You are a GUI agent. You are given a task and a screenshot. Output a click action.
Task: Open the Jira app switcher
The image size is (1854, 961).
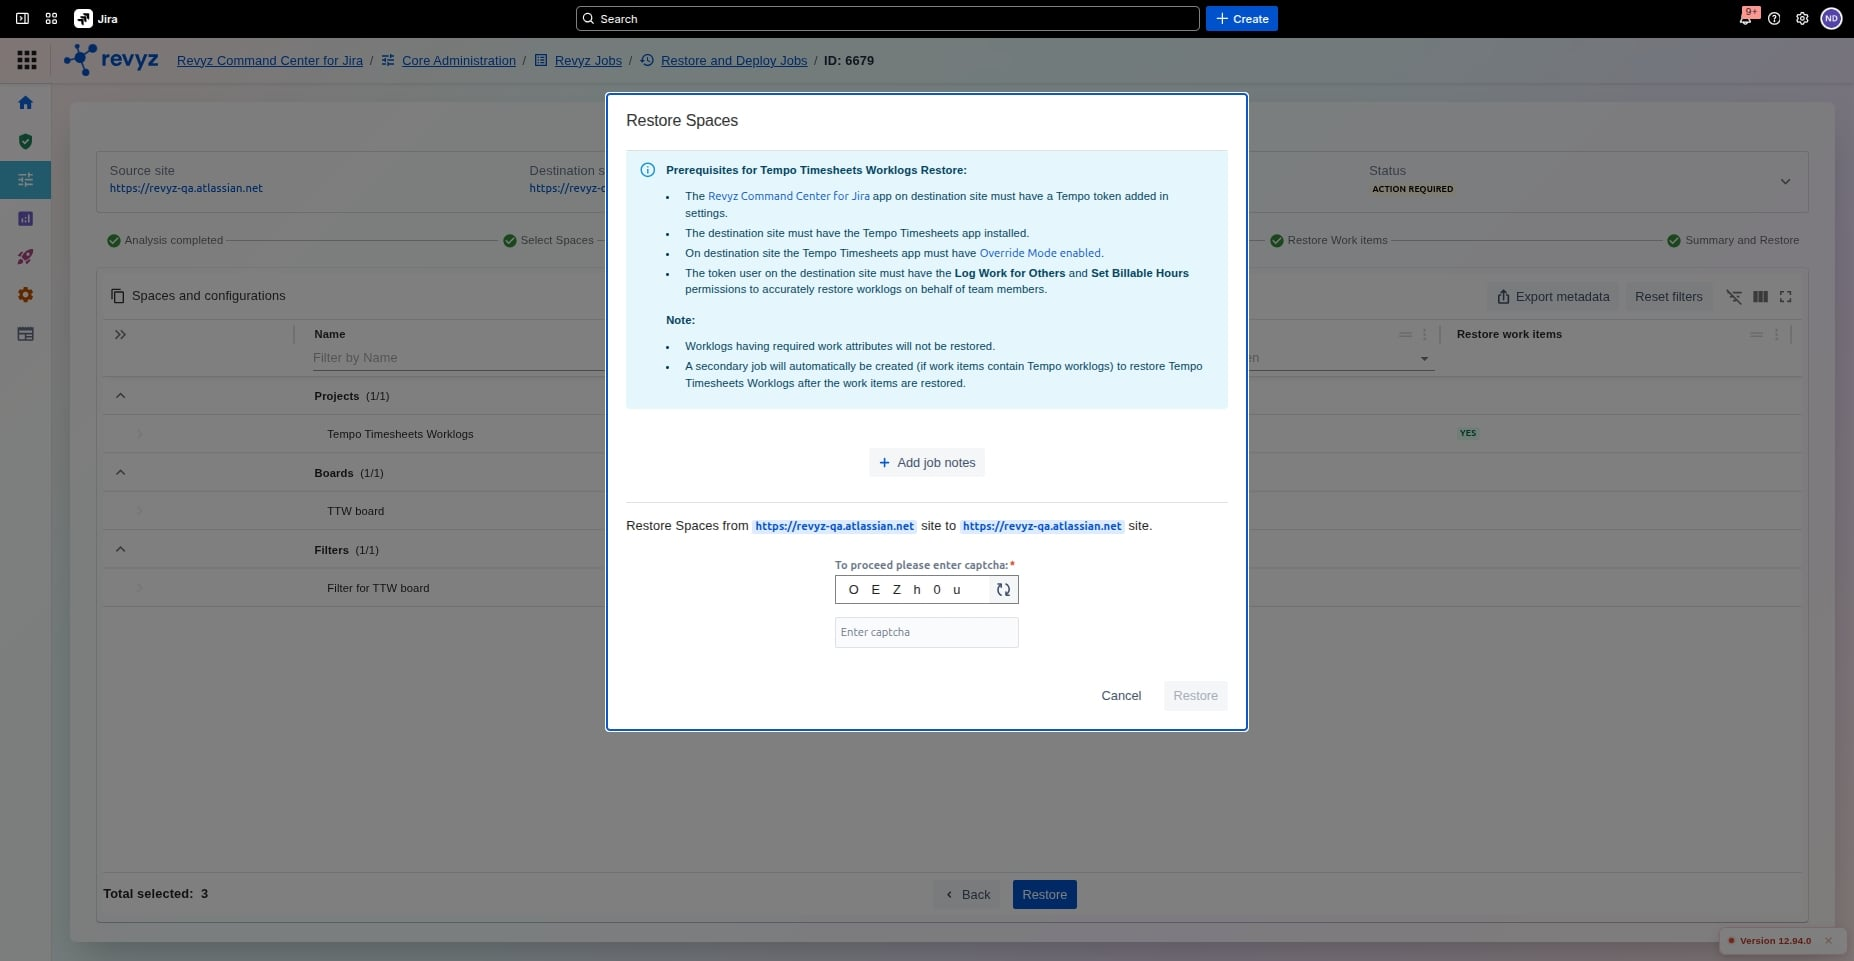(52, 19)
